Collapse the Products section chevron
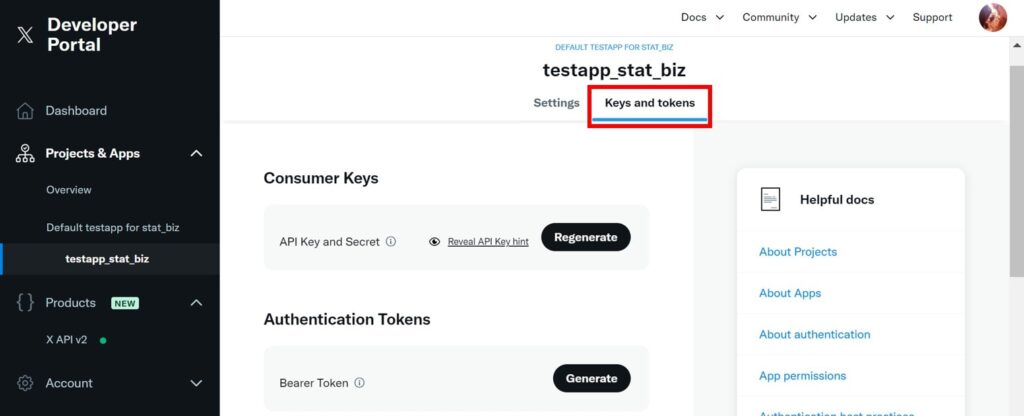Screen dimensions: 1024x416 (196, 303)
